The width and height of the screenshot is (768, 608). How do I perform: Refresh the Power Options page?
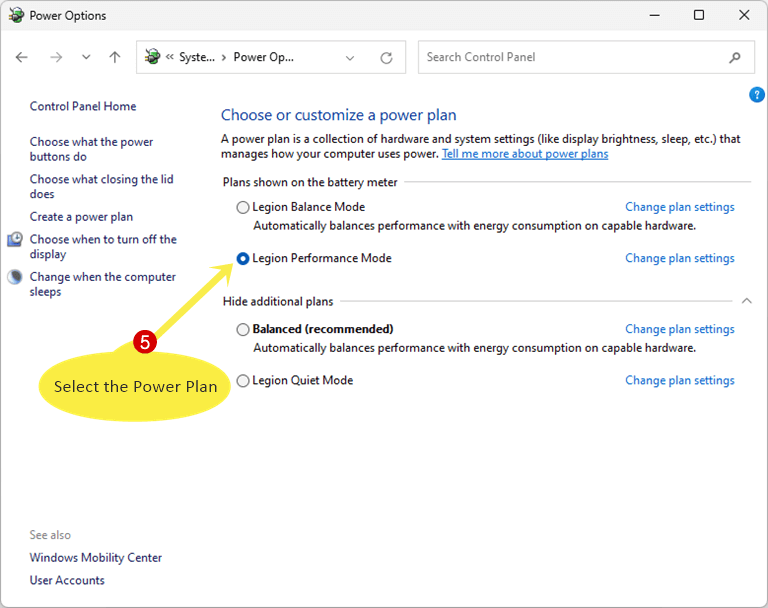386,58
